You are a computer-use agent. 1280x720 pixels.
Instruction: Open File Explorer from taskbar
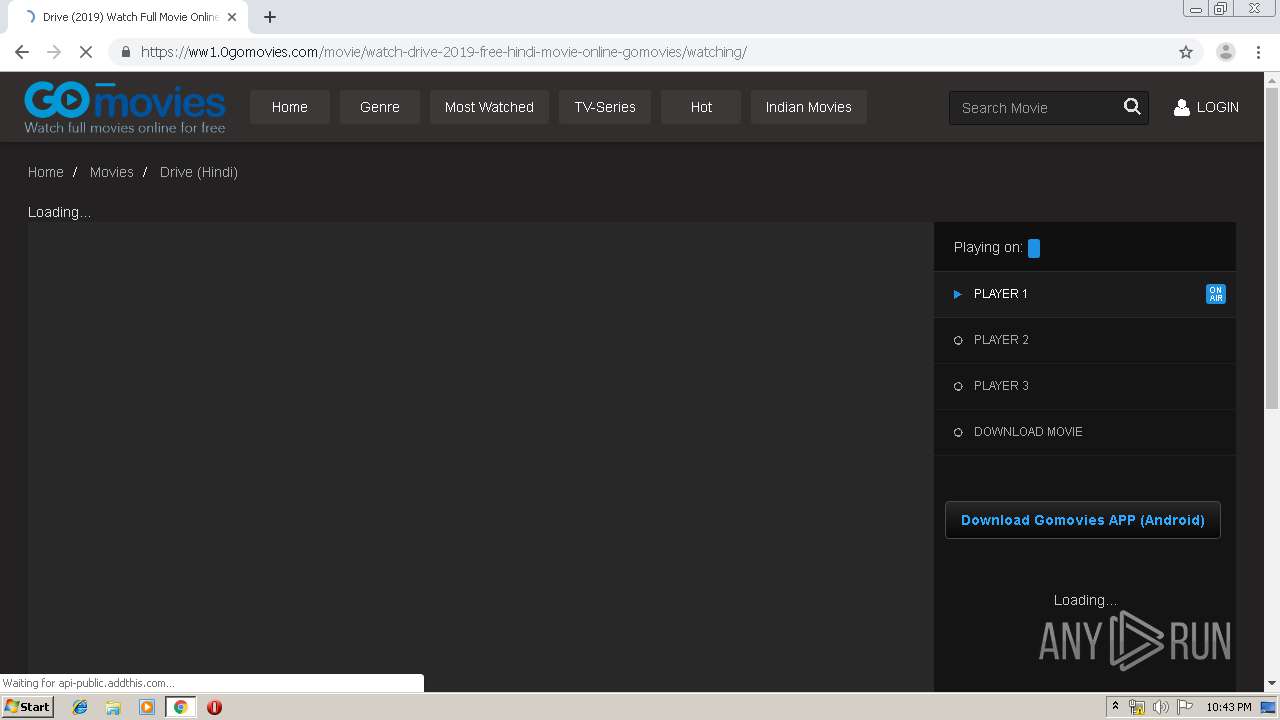tap(113, 707)
